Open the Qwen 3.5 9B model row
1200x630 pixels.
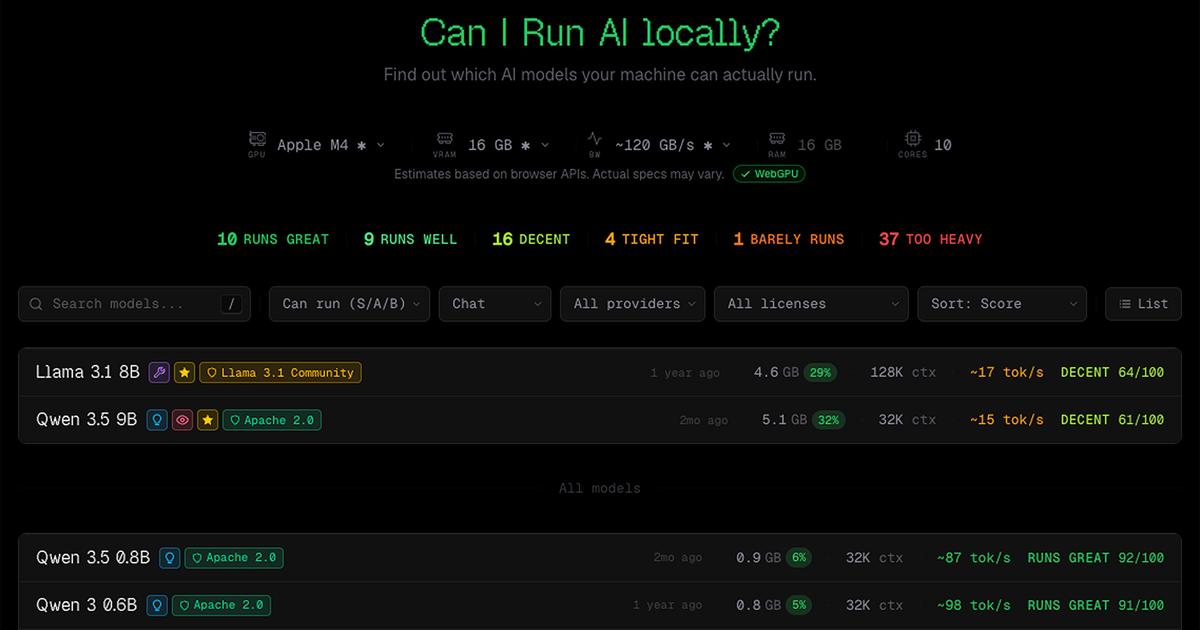pyautogui.click(x=600, y=420)
